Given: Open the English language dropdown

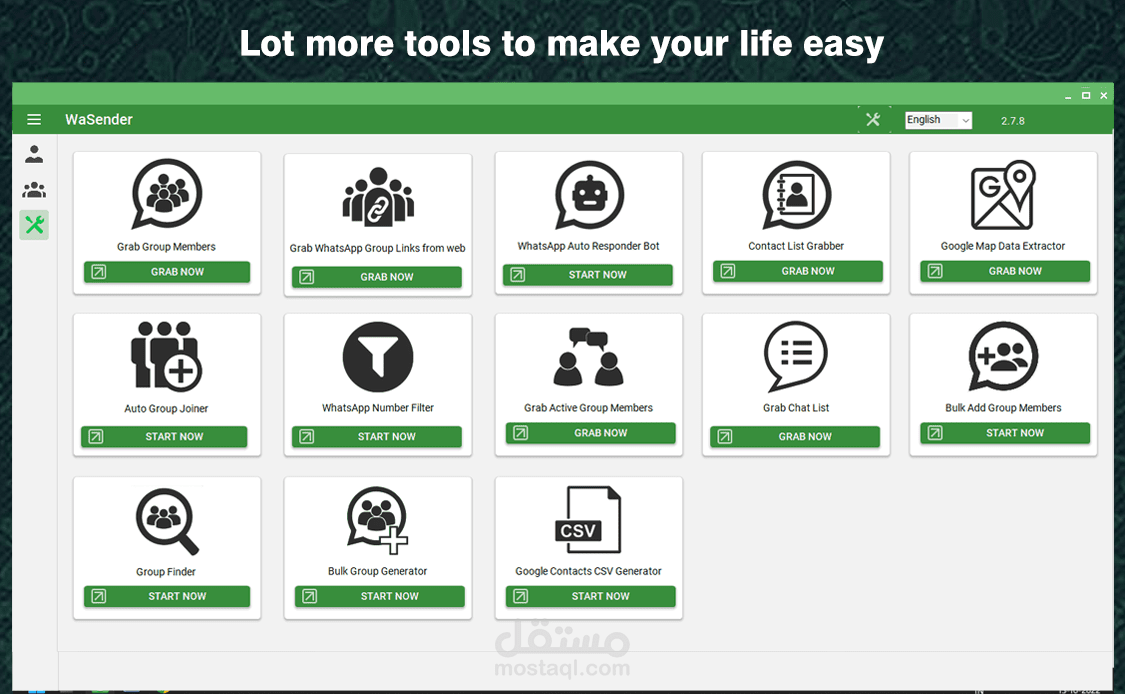Looking at the screenshot, I should (938, 120).
